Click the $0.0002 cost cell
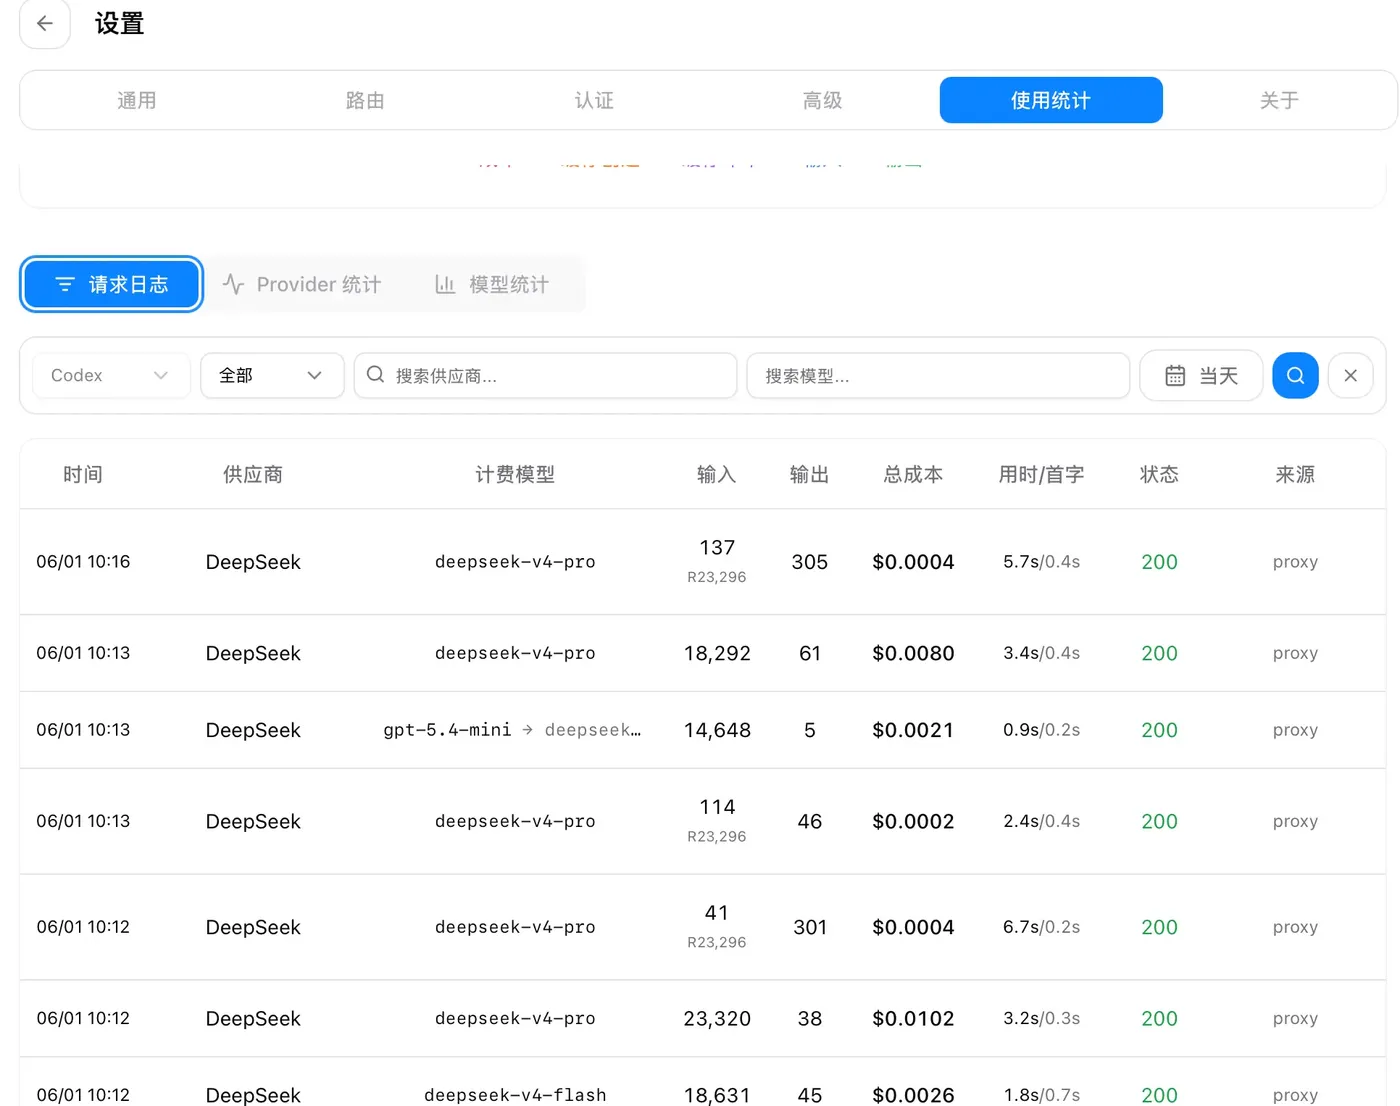Screen dimensions: 1400x1106 pyautogui.click(x=913, y=821)
